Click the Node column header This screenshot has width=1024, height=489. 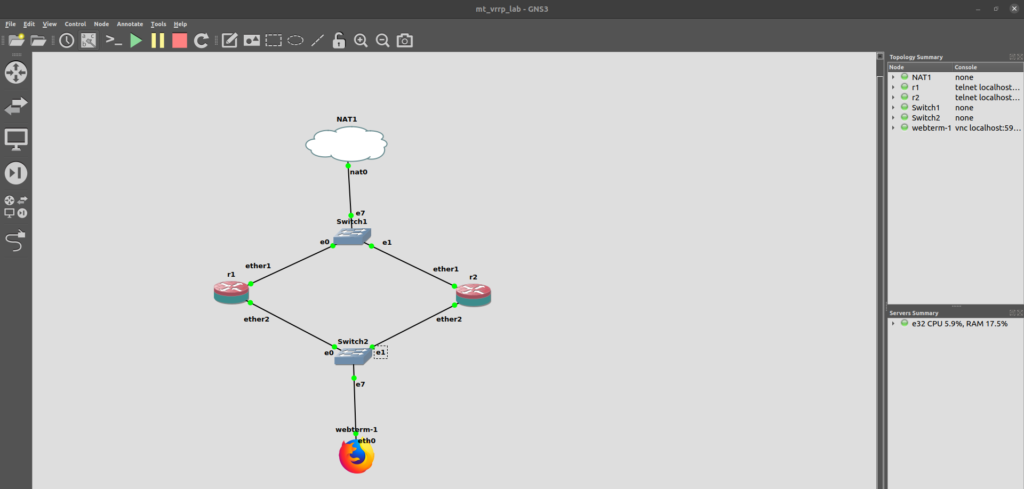[897, 67]
